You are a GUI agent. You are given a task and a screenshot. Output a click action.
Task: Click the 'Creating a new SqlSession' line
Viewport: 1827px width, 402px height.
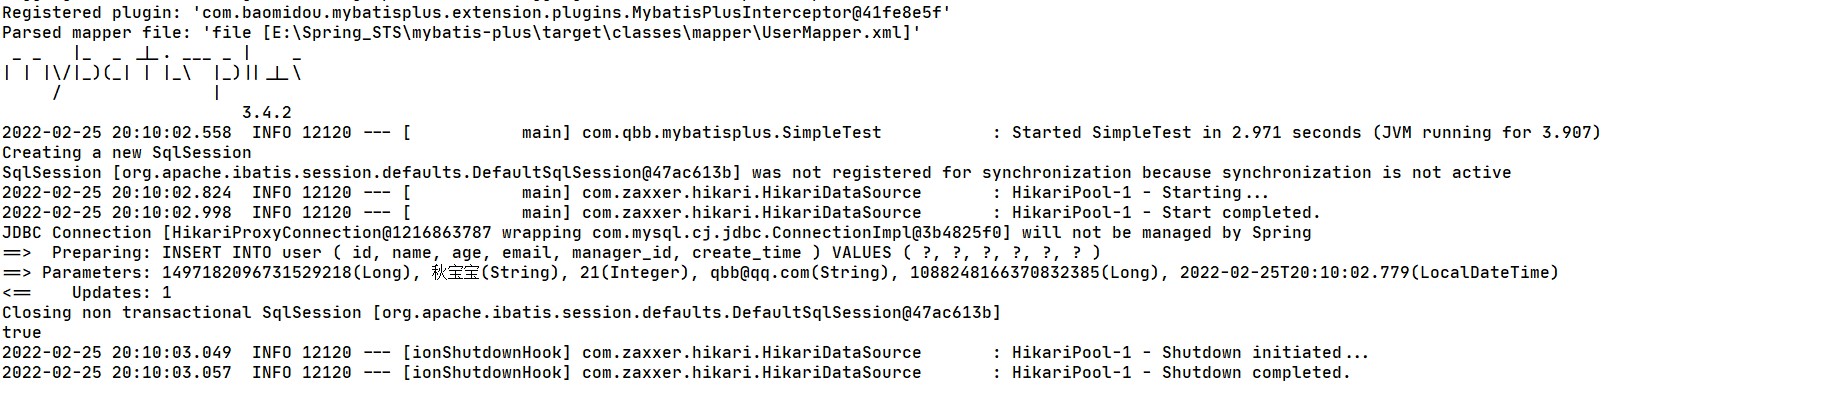click(x=127, y=153)
